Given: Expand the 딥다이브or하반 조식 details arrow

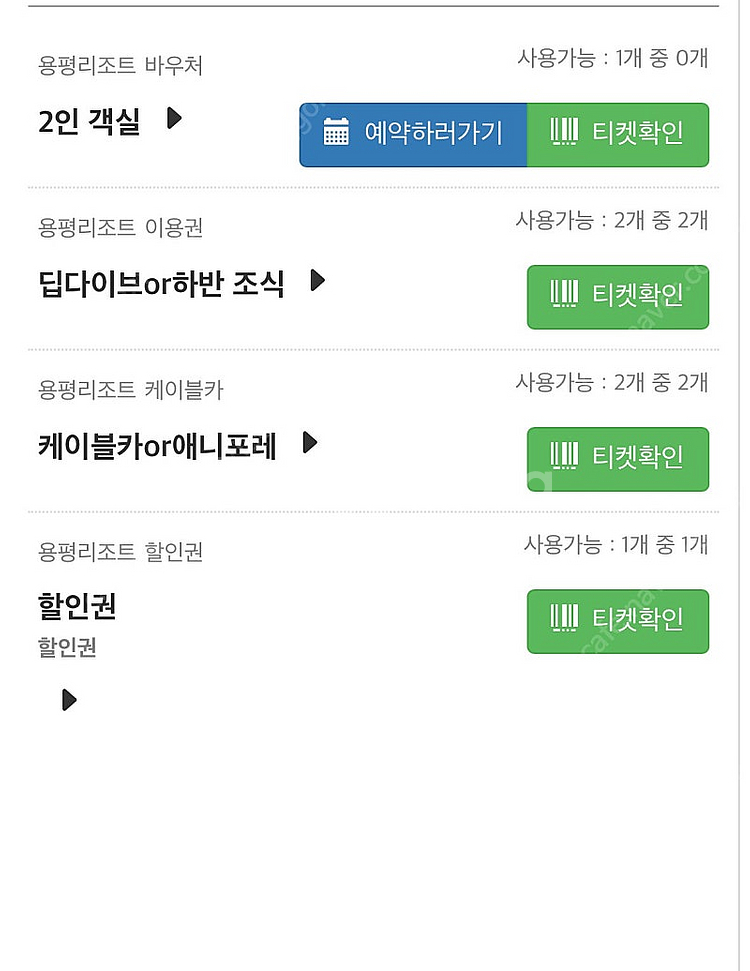Looking at the screenshot, I should tap(317, 281).
